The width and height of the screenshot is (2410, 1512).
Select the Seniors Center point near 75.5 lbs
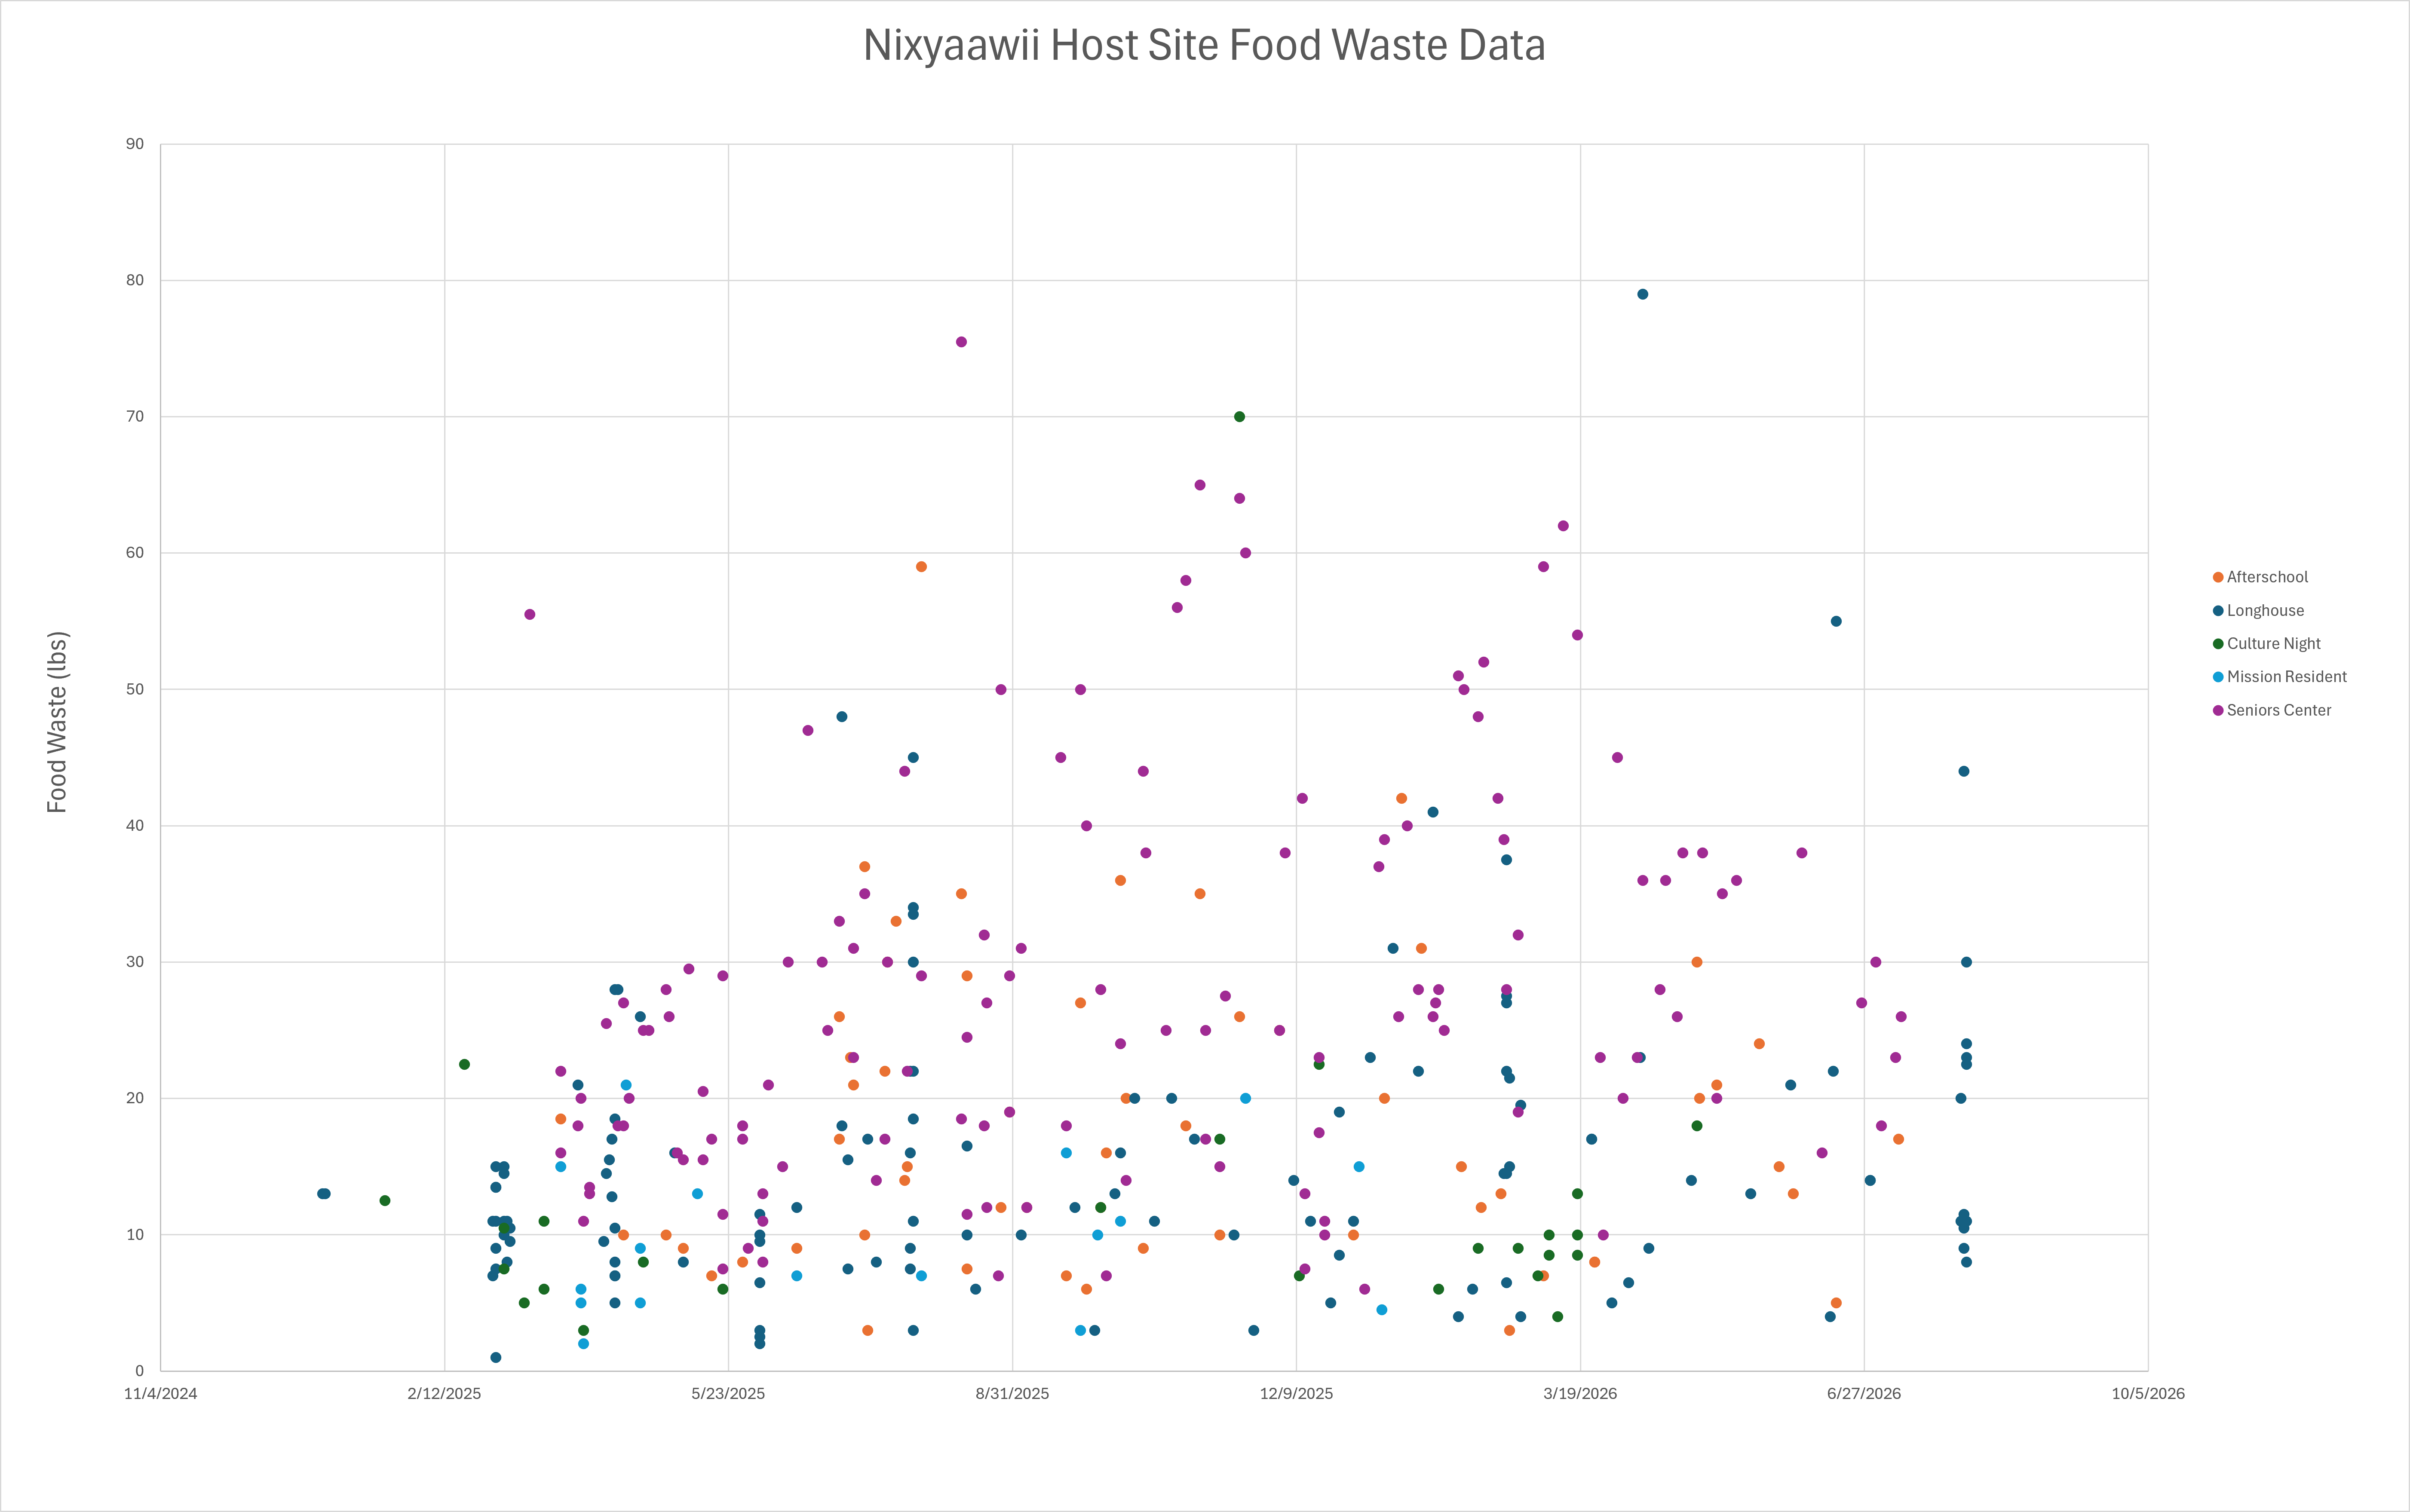point(961,342)
